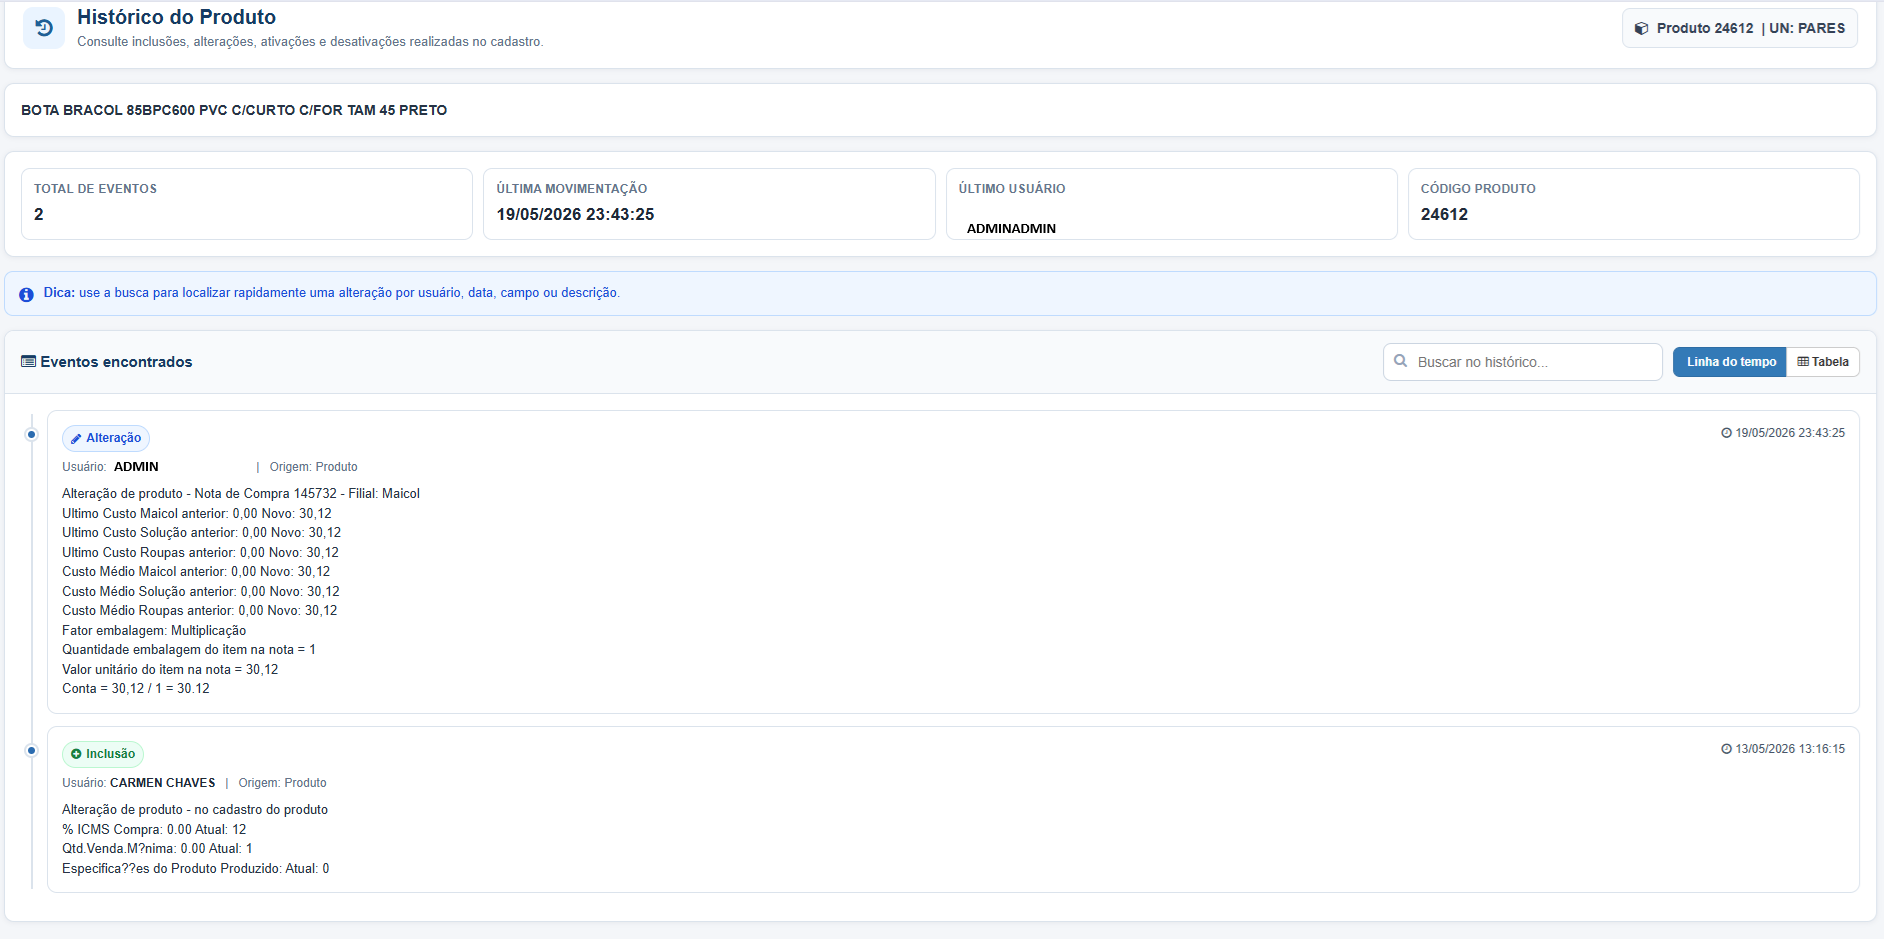Click the plus icon in Inclusão badge
This screenshot has height=939, width=1884.
76,754
